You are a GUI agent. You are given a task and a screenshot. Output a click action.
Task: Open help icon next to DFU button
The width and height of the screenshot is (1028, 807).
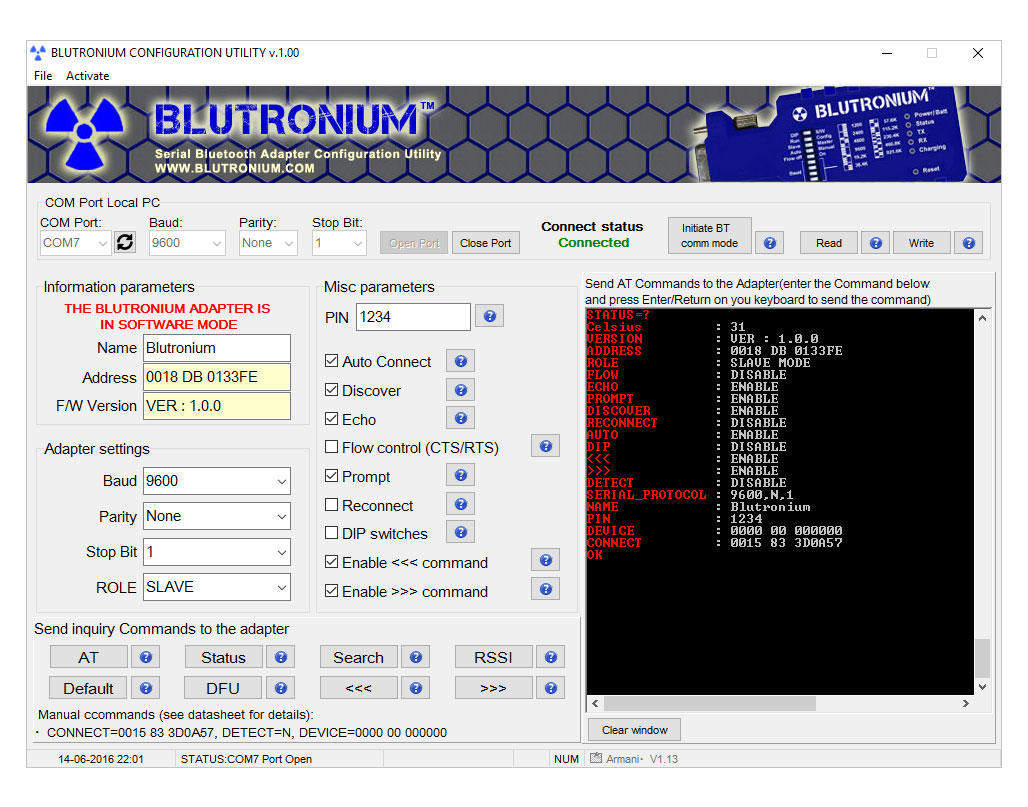point(281,688)
